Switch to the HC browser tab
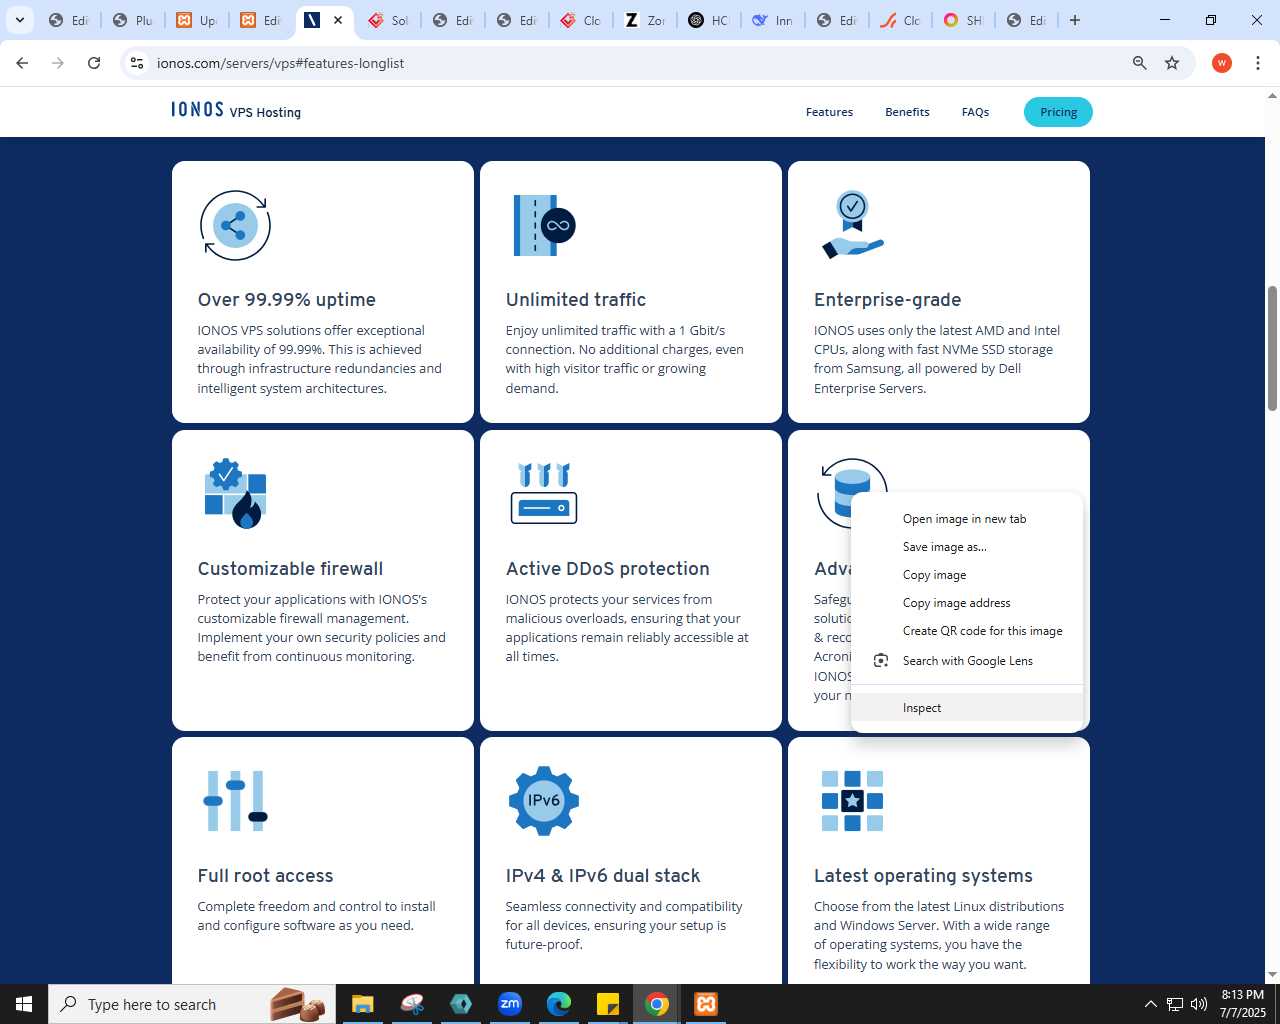This screenshot has width=1280, height=1024. click(x=709, y=20)
